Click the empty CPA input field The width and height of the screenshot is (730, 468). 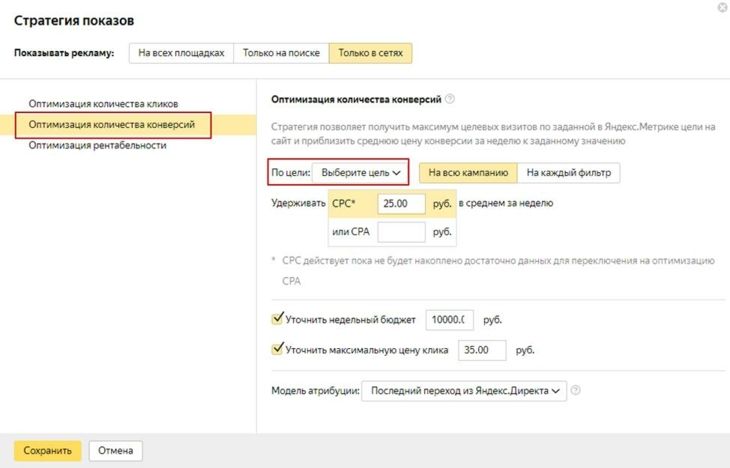[x=401, y=232]
